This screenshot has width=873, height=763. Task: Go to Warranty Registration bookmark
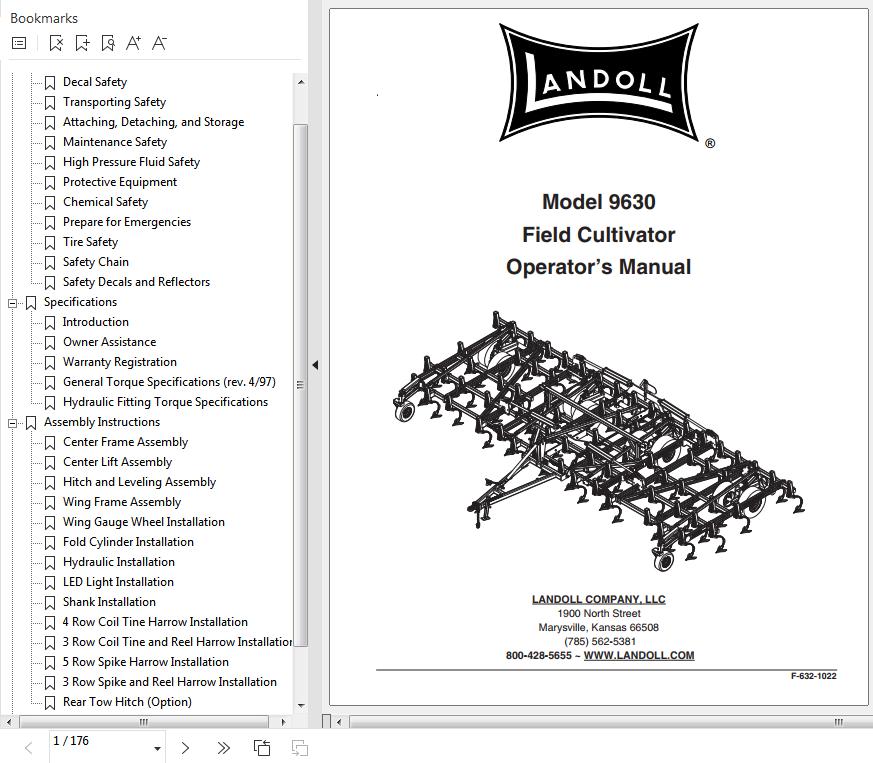[x=120, y=362]
